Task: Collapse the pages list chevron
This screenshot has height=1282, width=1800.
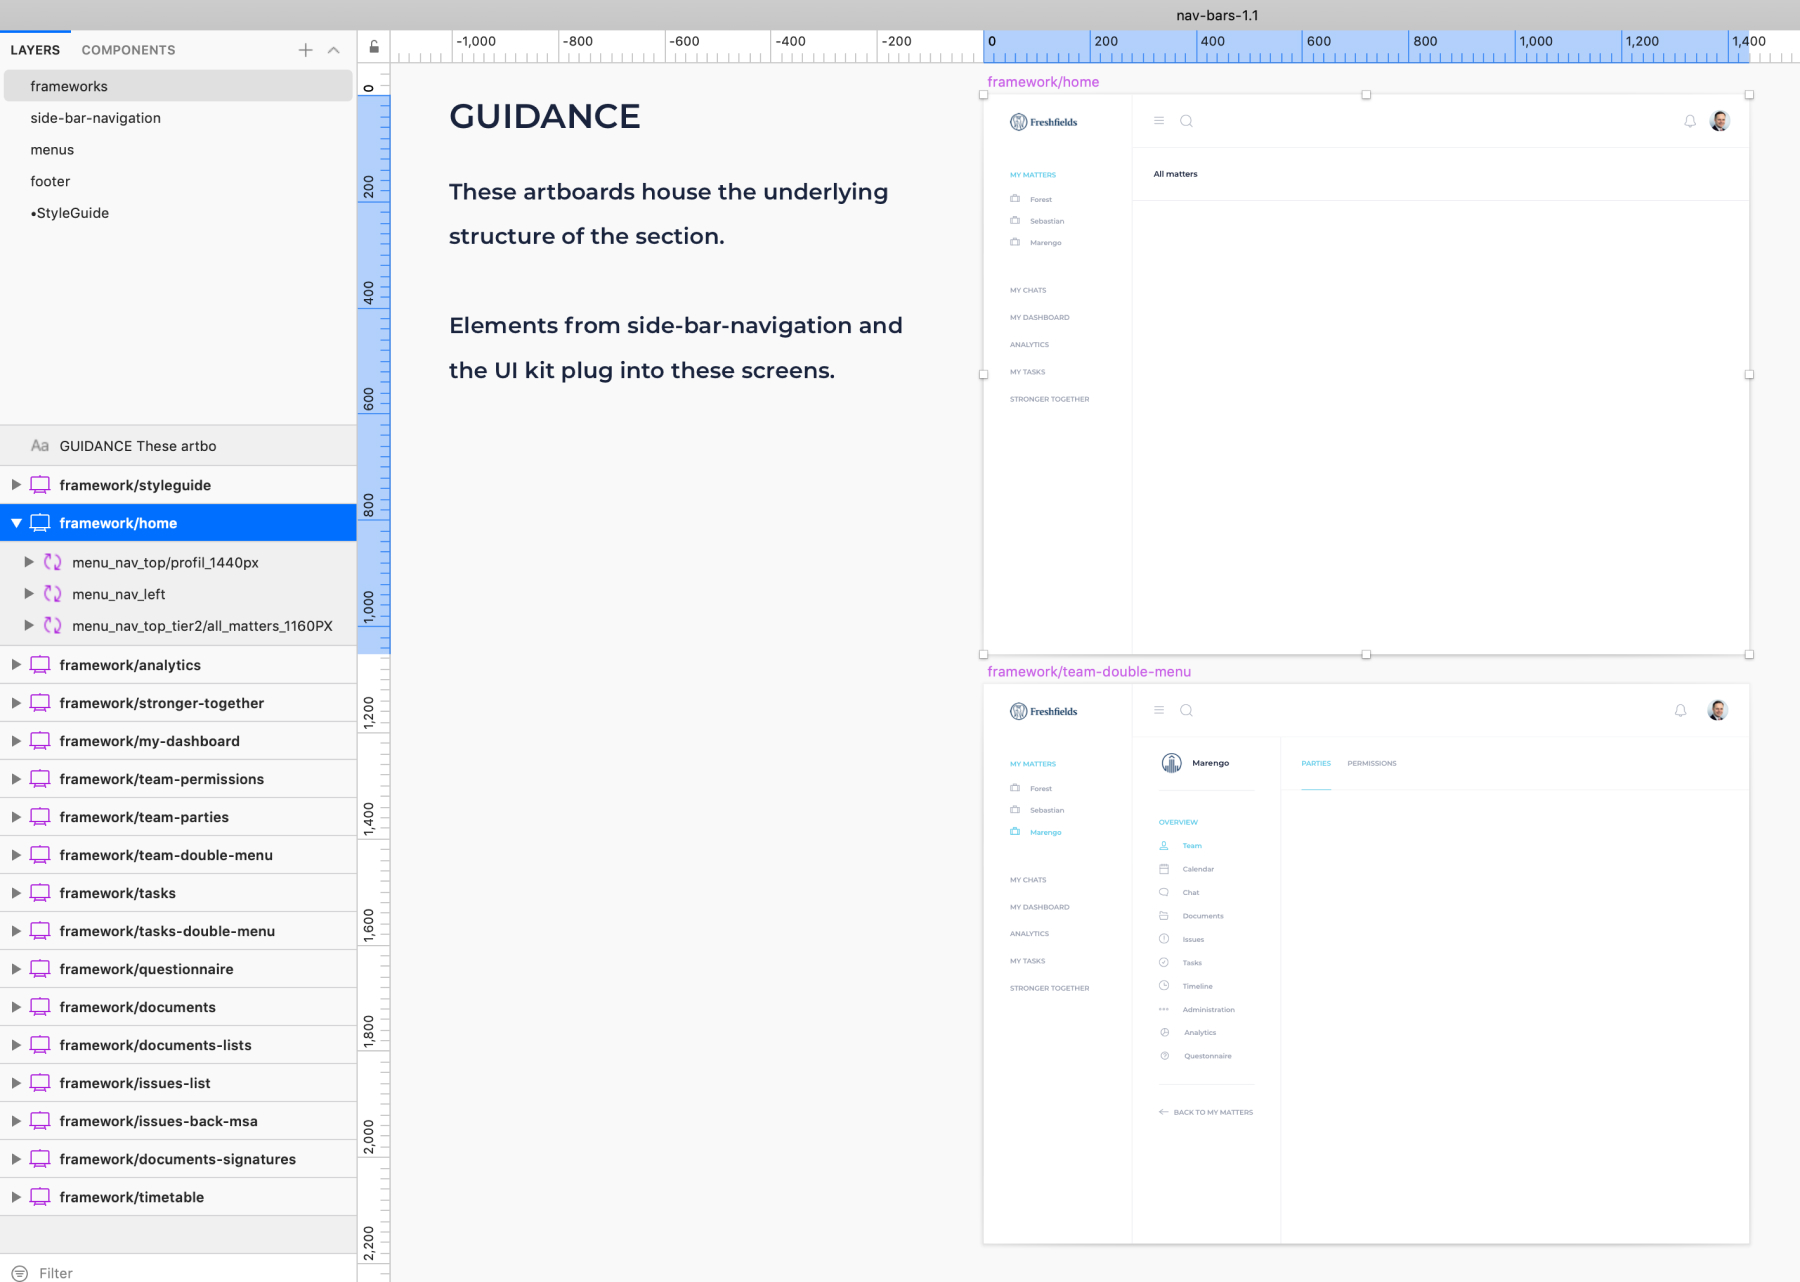Action: click(x=334, y=50)
